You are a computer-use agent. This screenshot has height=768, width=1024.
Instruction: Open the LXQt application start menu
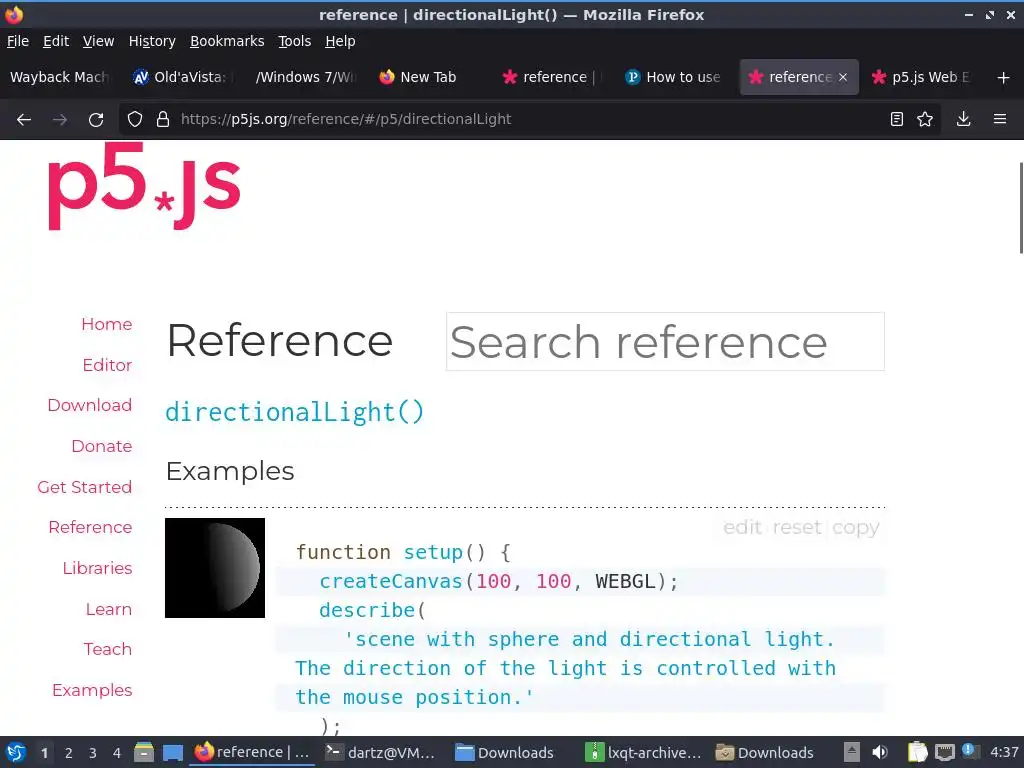[16, 752]
